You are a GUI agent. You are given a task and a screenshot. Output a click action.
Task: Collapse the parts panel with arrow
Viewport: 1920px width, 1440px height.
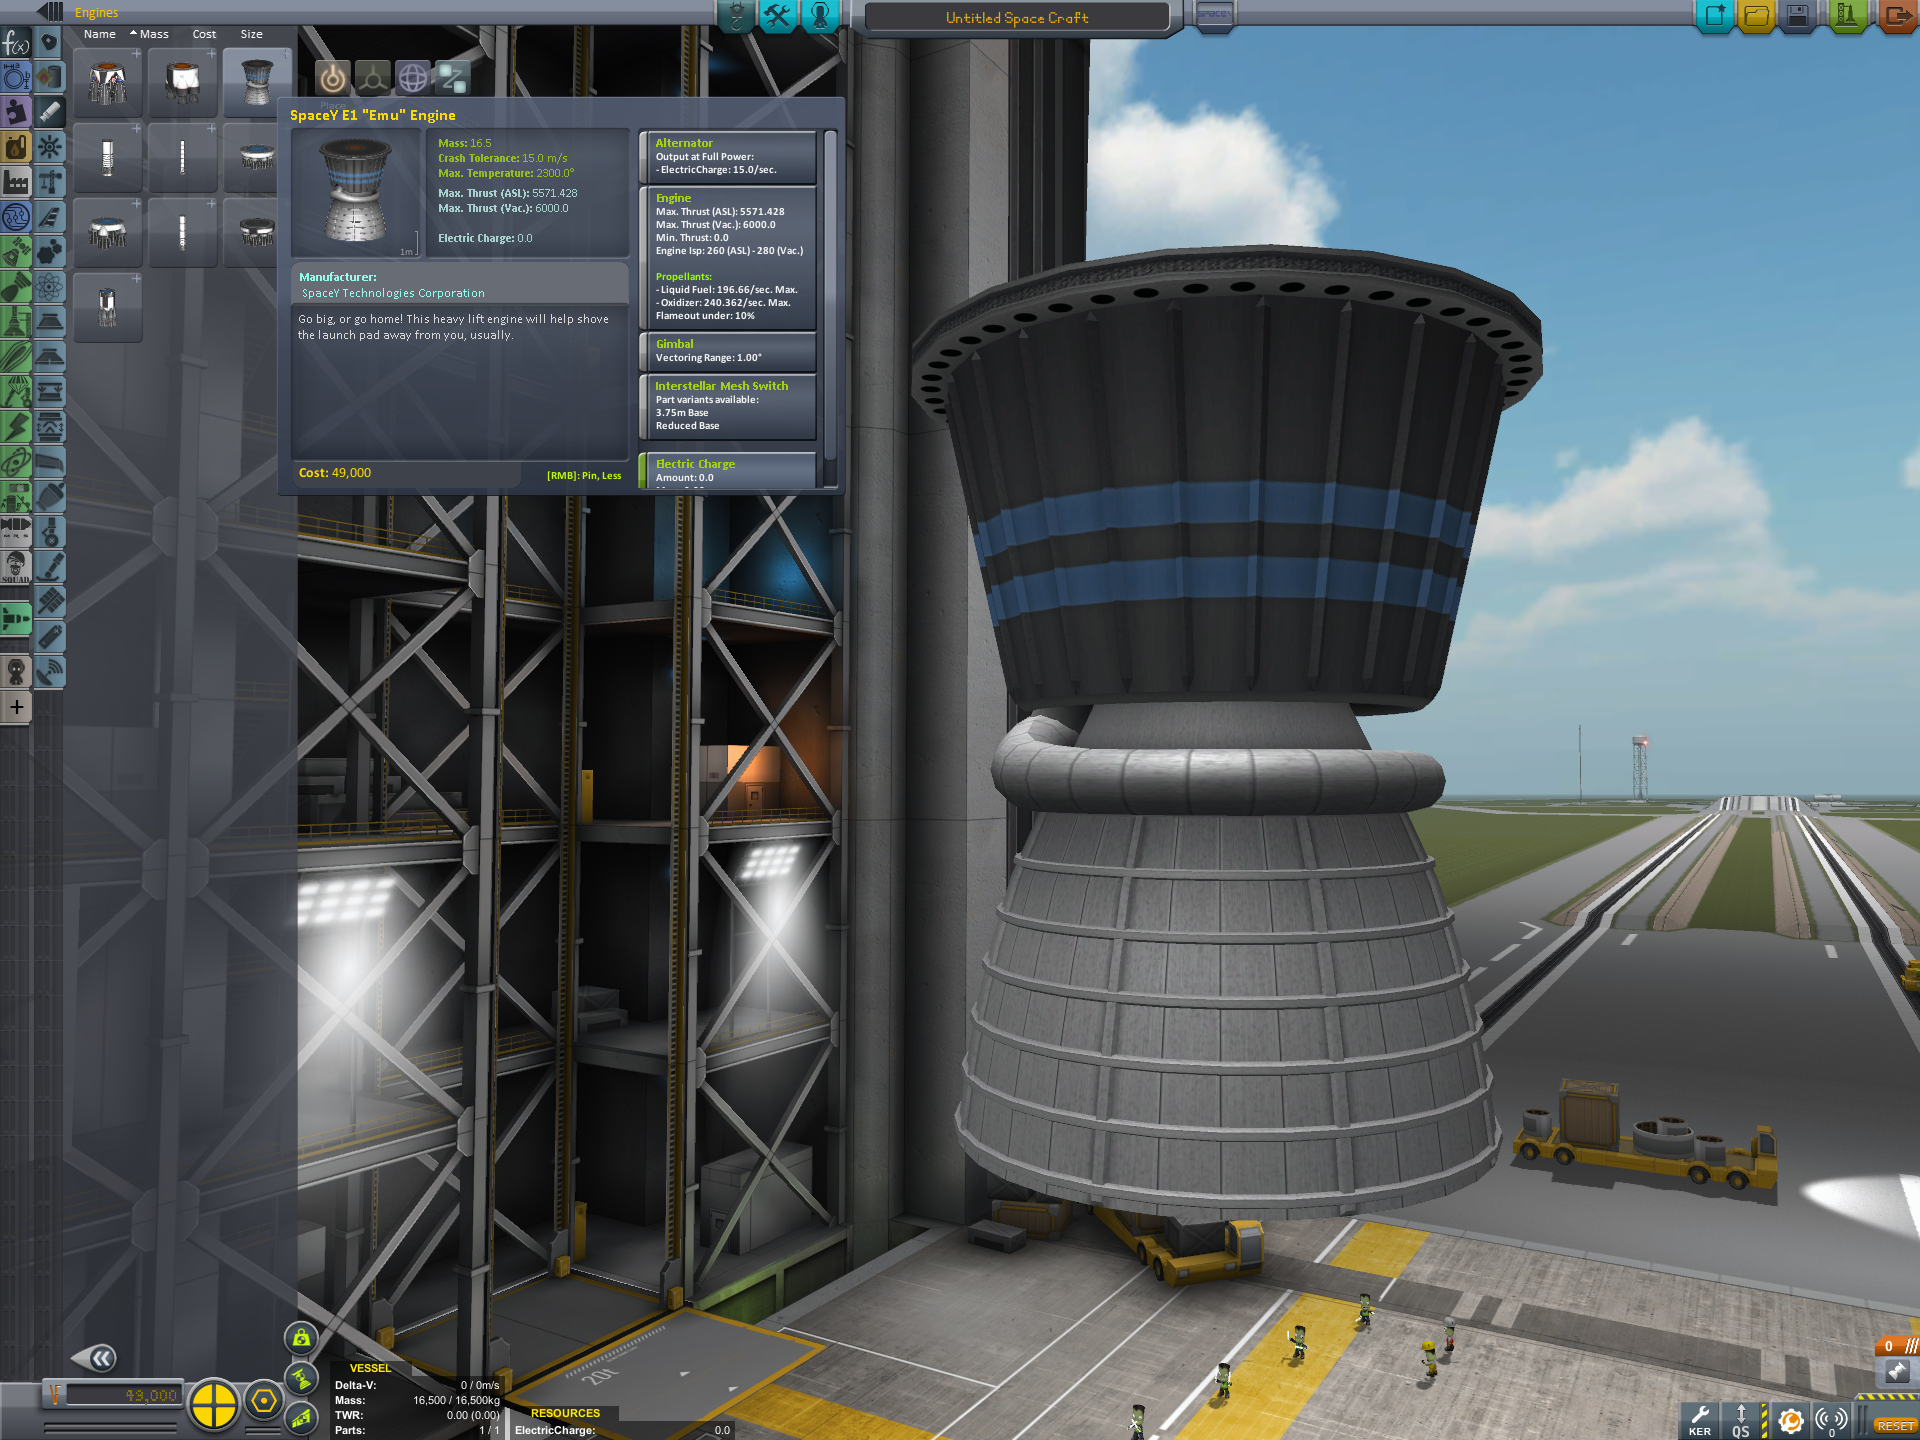50,11
